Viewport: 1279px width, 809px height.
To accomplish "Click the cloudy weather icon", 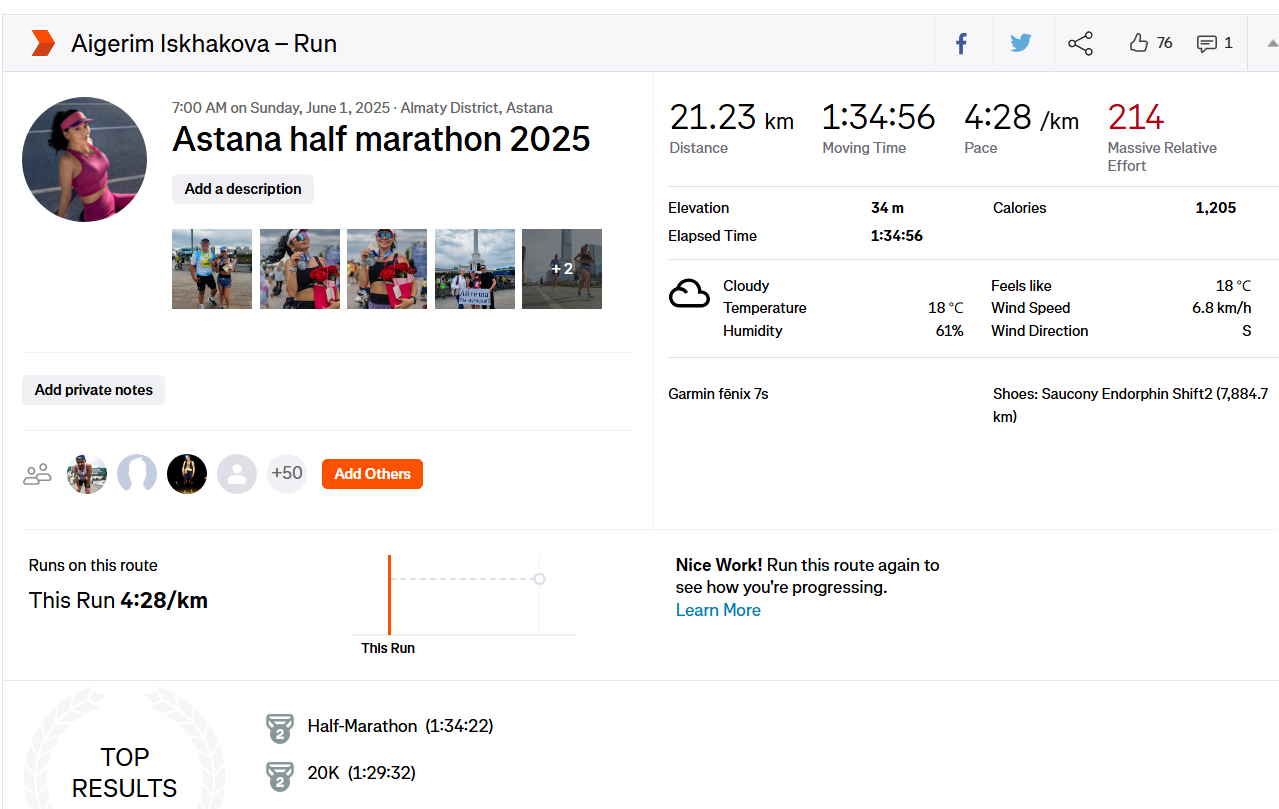I will coord(689,295).
